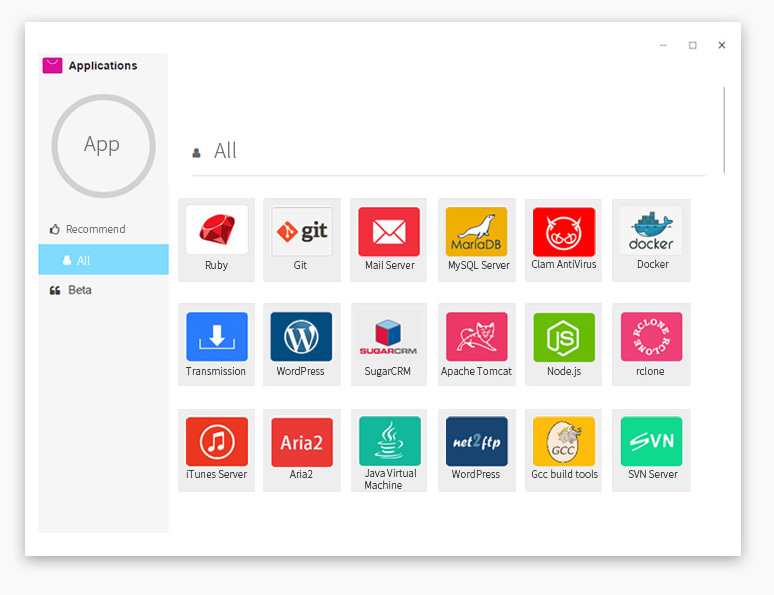774x595 pixels.
Task: Click the "iTunes Server" label
Action: pyautogui.click(x=216, y=474)
